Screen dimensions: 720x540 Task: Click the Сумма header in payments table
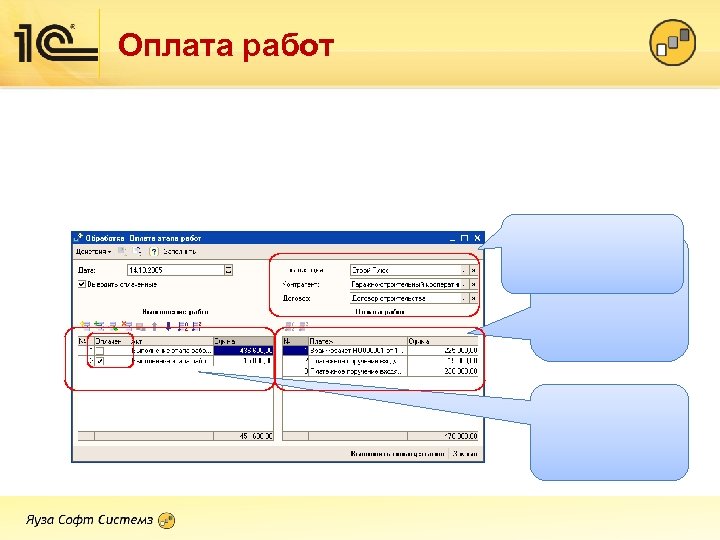(443, 341)
